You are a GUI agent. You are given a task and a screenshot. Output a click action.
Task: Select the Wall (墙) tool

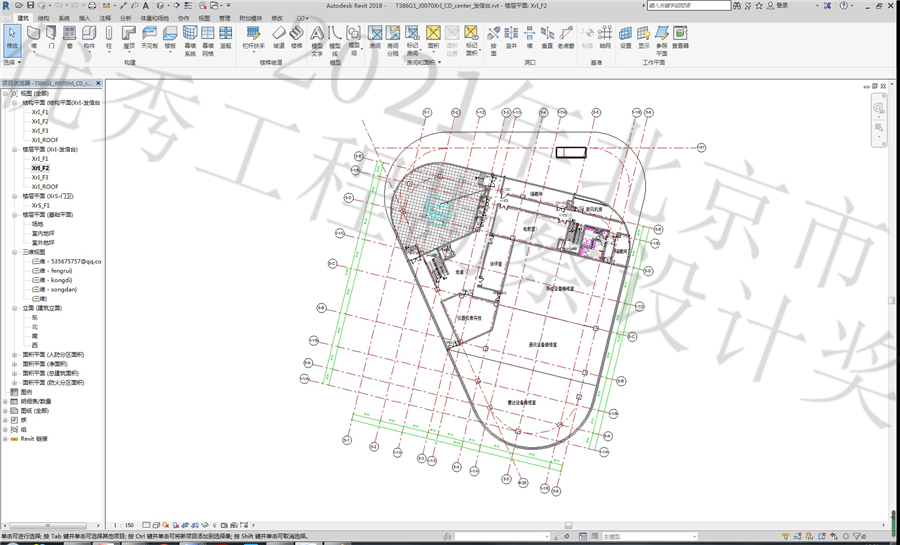point(34,37)
